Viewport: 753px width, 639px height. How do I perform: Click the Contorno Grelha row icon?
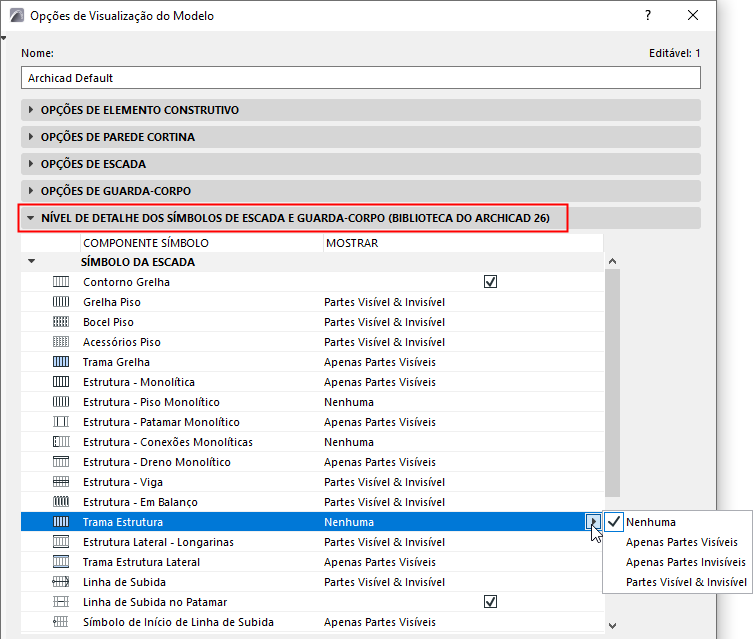click(x=61, y=282)
